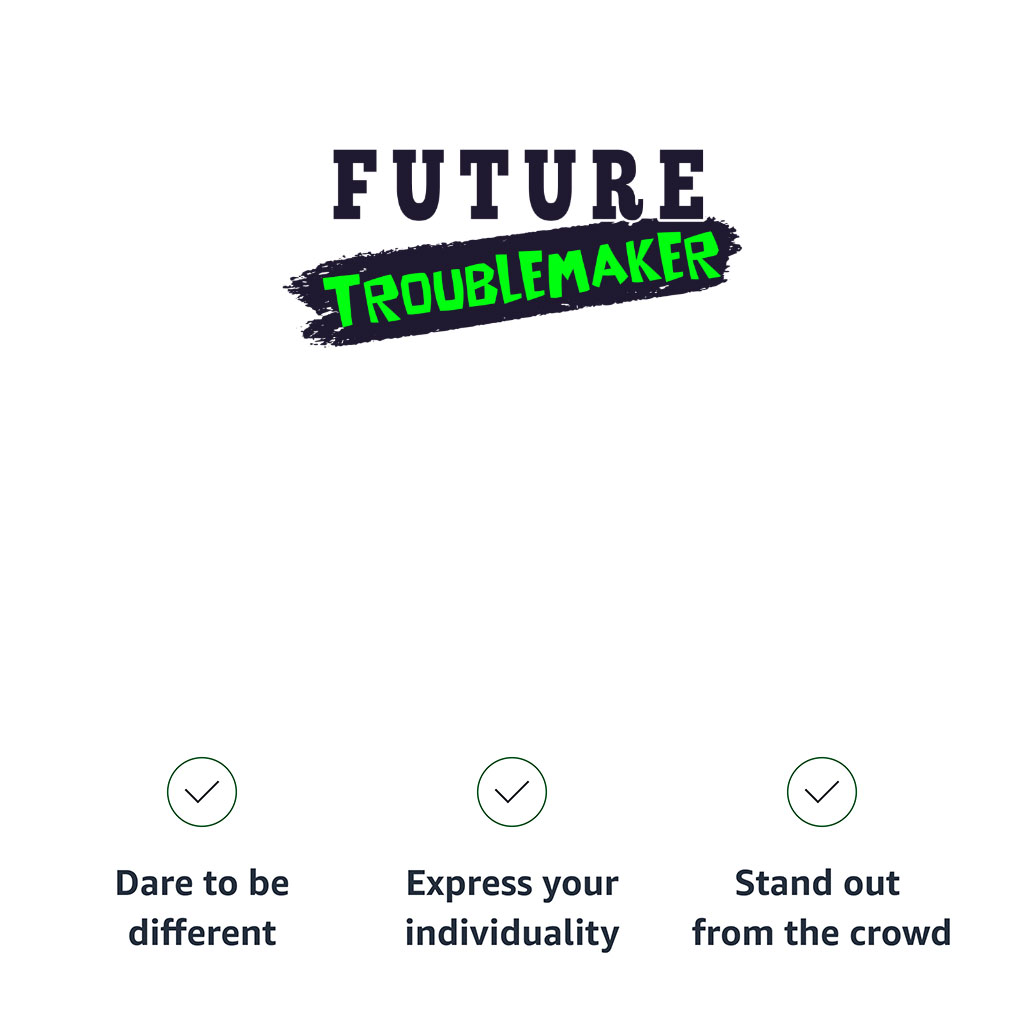Click the word "from" in the right caption
Image resolution: width=1024 pixels, height=1024 pixels.
coord(729,933)
